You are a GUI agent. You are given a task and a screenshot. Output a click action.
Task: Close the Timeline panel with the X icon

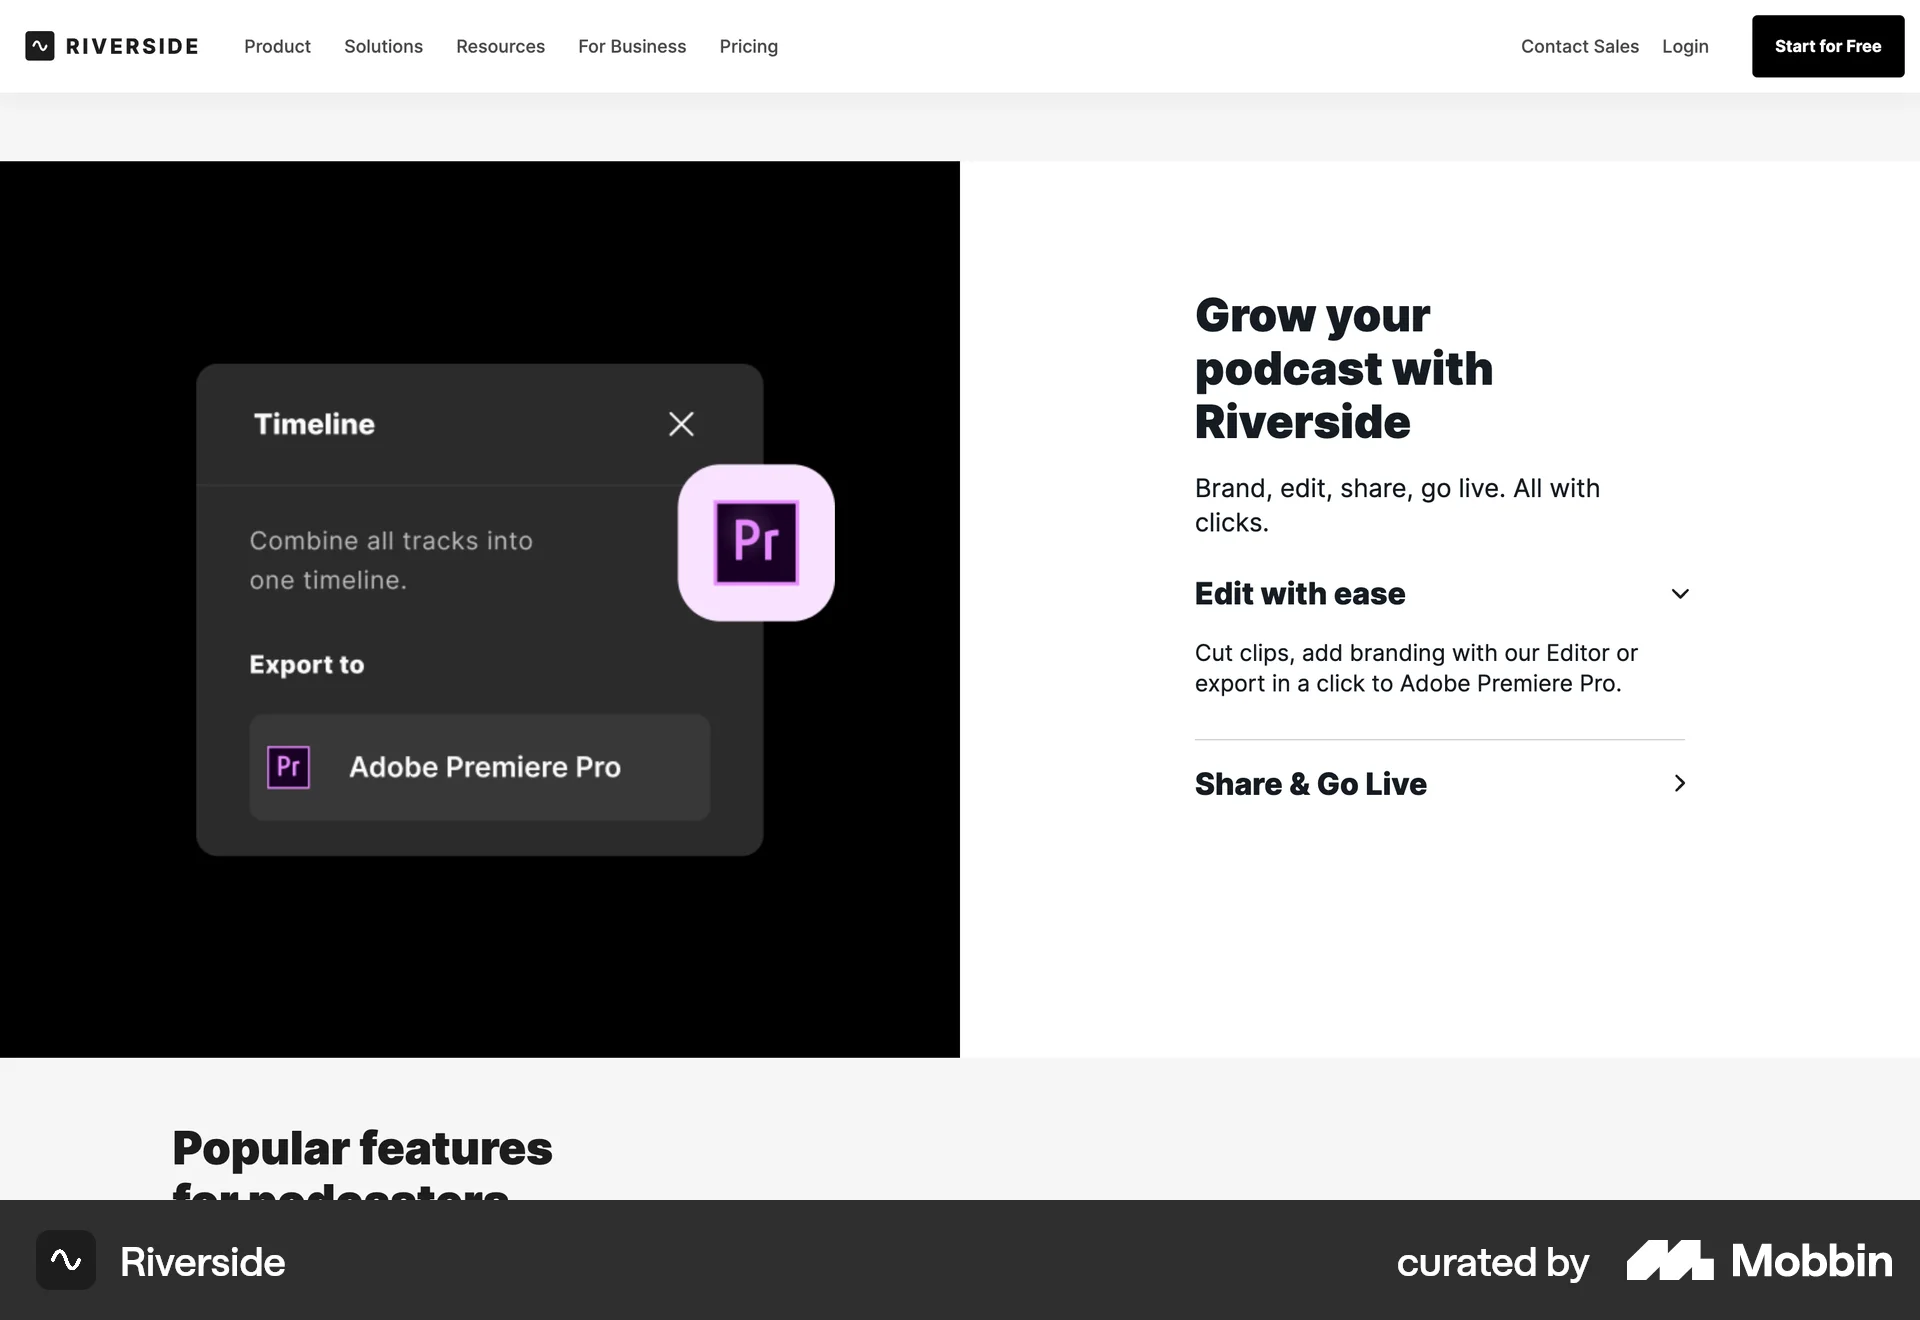tap(681, 423)
